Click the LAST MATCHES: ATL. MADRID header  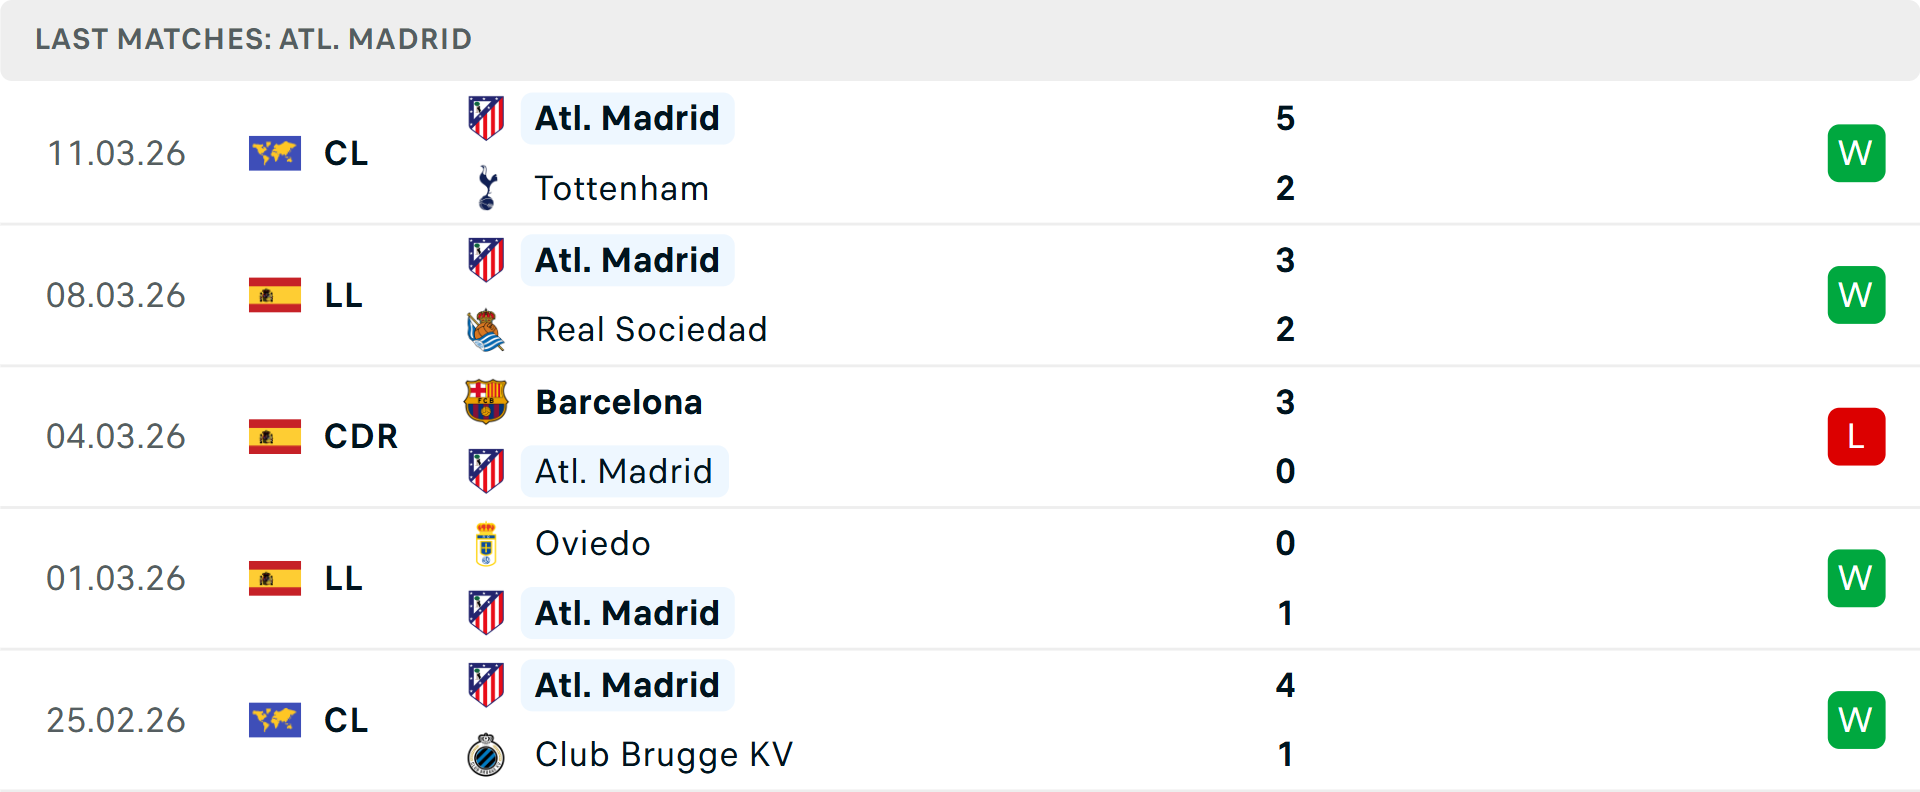[x=252, y=39]
